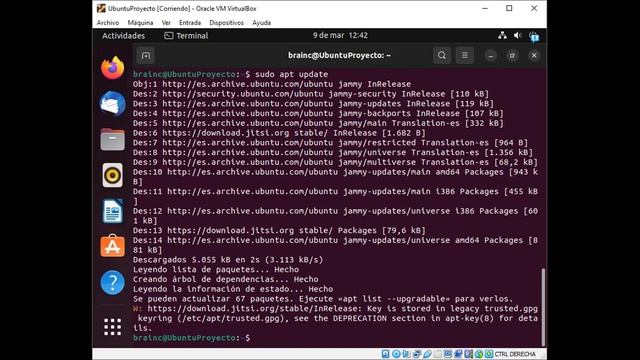Open the Entrada menu
Screen dimensions: 640x360
190,23
